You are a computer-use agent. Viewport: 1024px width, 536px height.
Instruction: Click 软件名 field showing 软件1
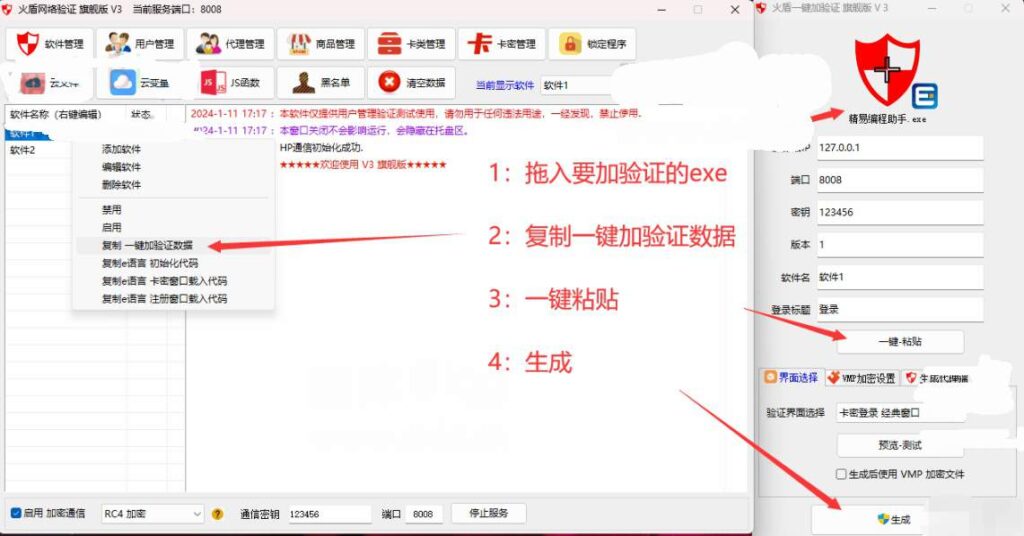tap(900, 277)
